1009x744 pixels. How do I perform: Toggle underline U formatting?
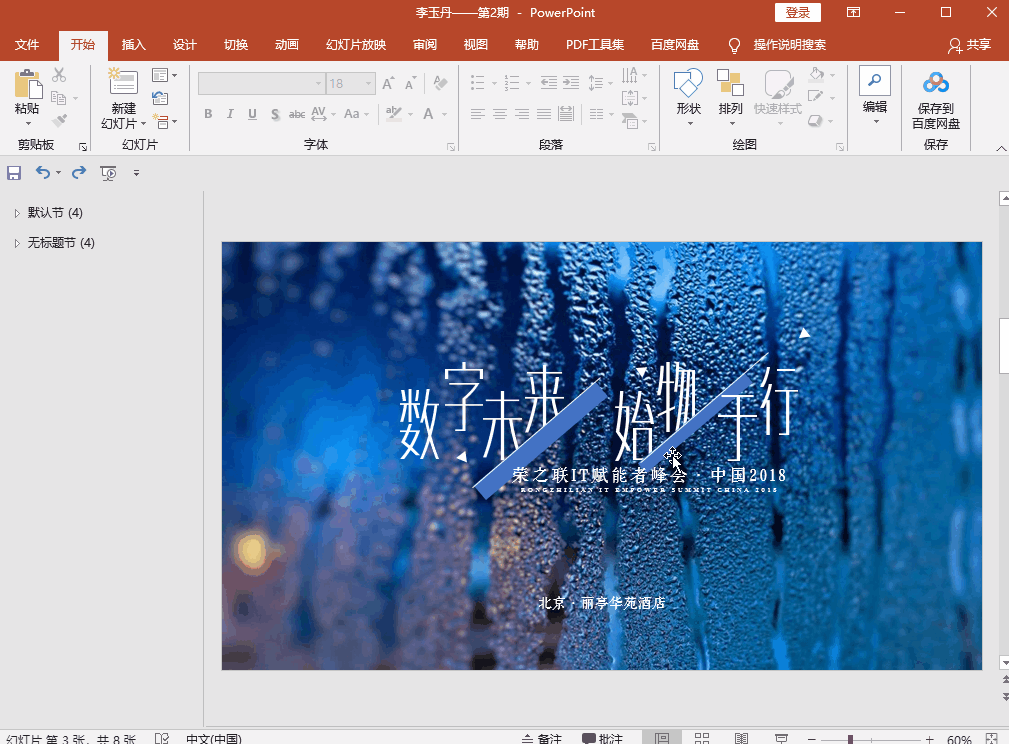(252, 114)
